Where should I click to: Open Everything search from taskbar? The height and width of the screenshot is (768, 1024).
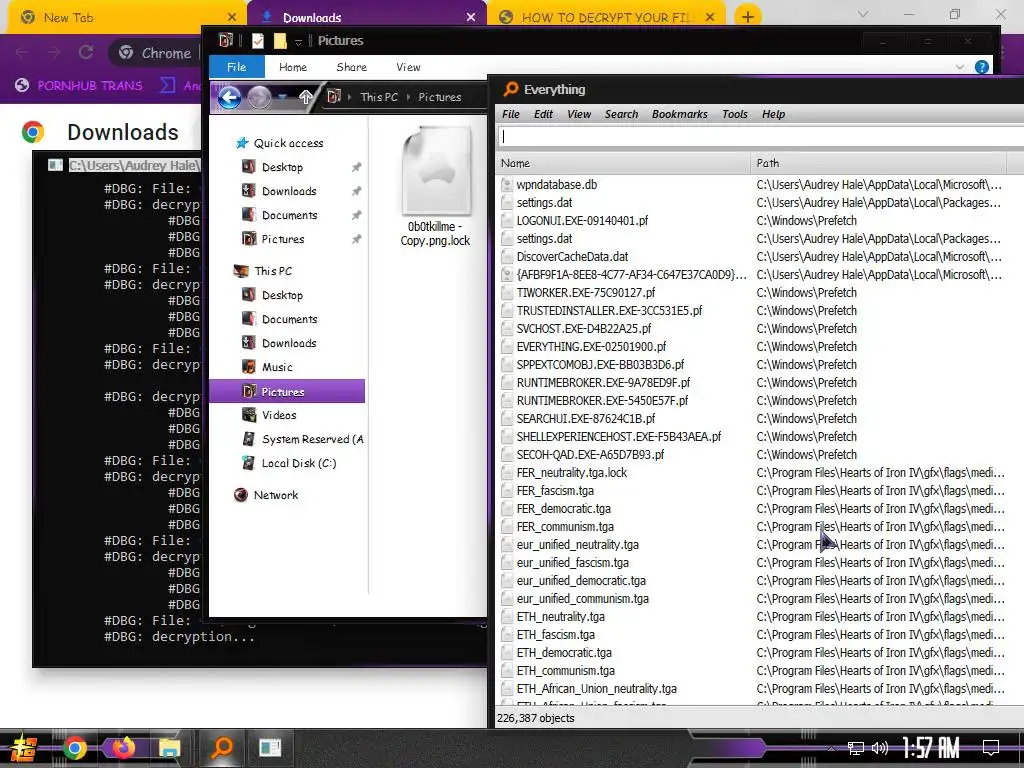(222, 748)
